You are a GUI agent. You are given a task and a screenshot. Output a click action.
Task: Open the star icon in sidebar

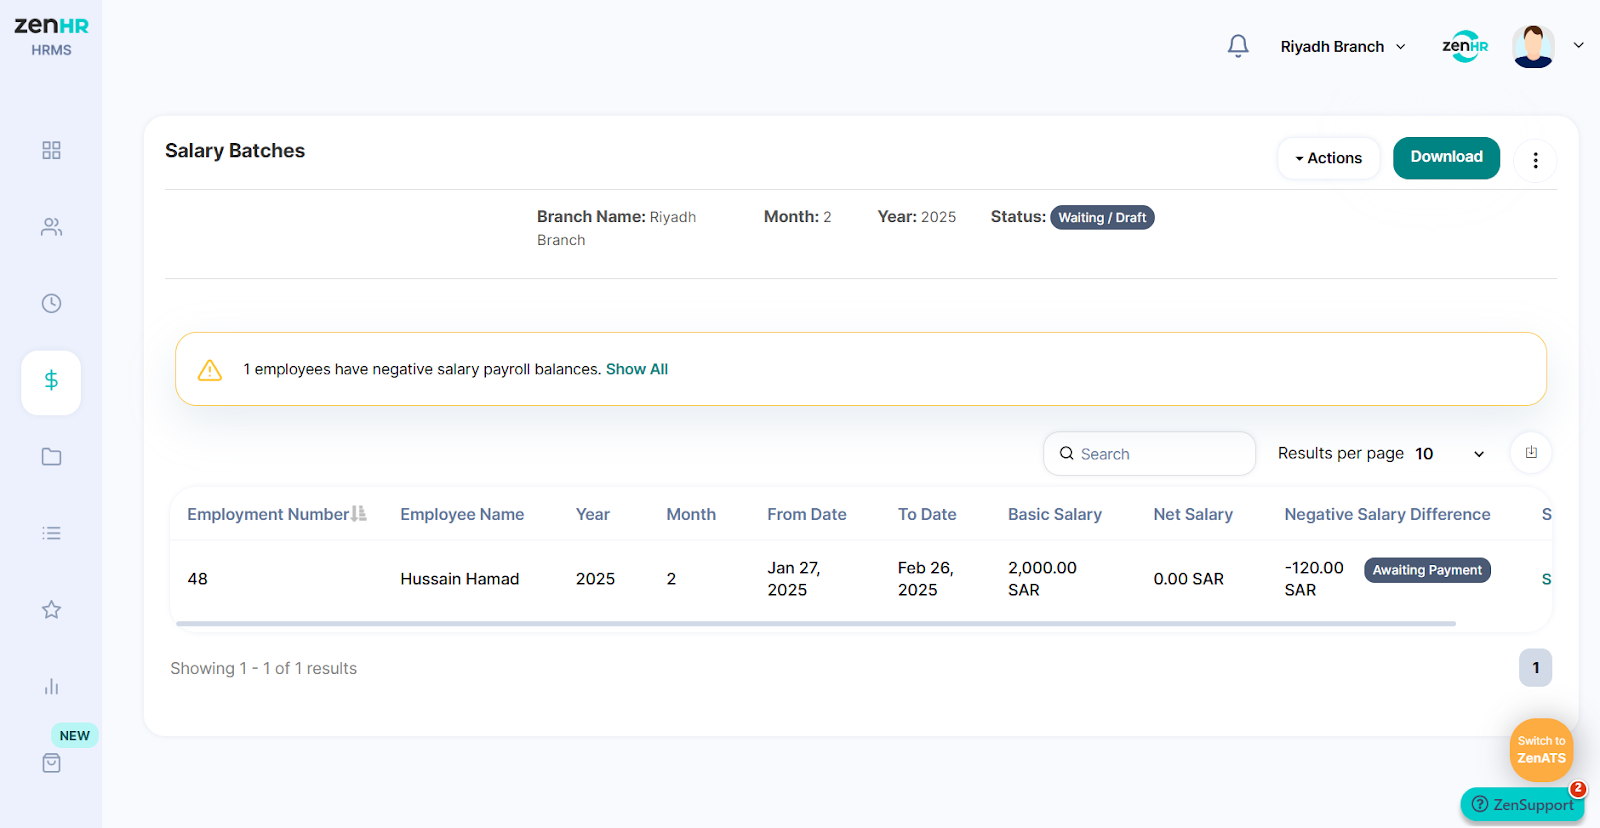[51, 610]
